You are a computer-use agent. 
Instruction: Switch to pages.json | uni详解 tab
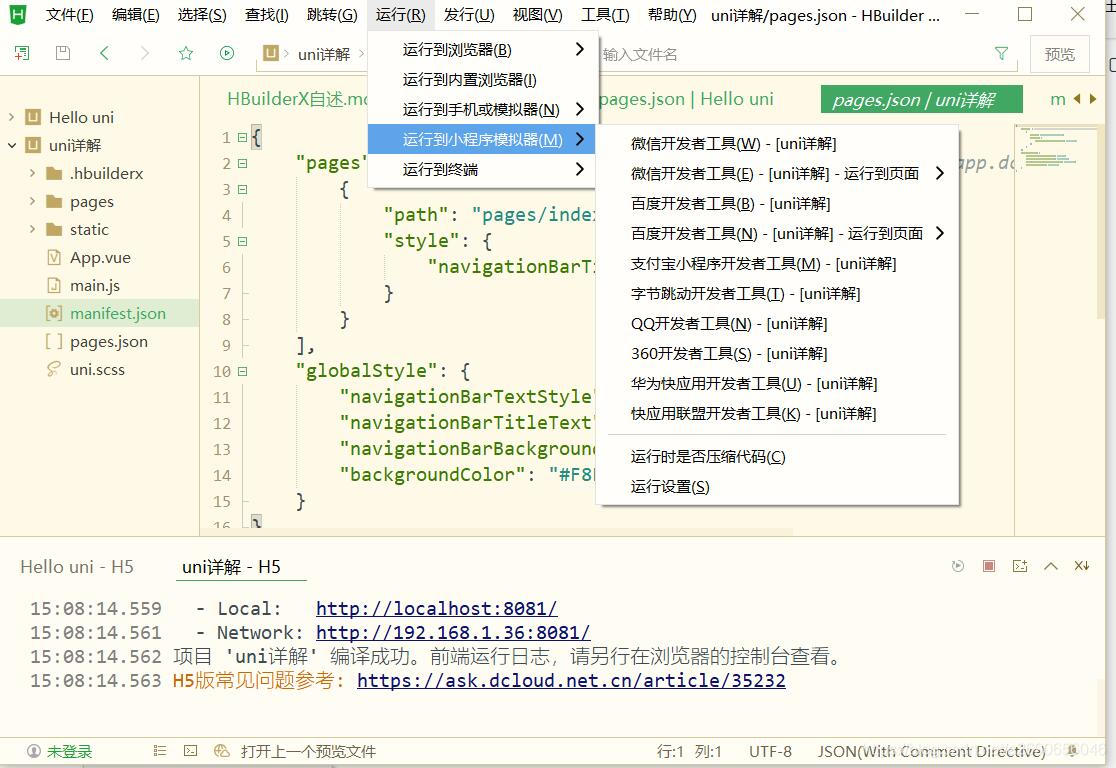click(x=922, y=100)
